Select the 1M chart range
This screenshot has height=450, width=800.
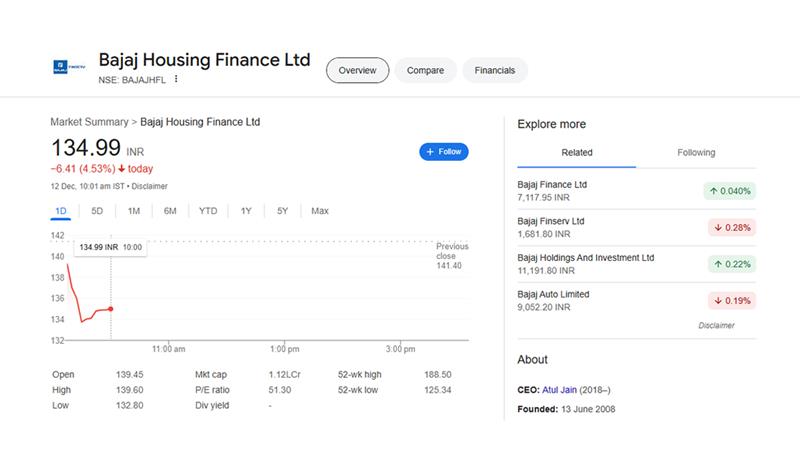pos(134,211)
